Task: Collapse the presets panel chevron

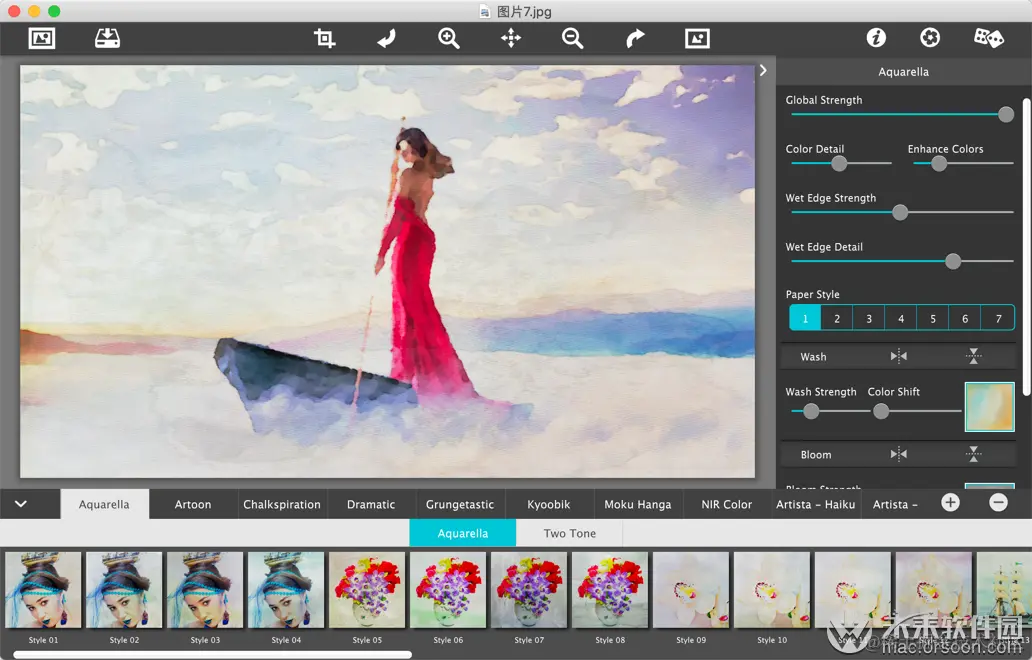Action: [21, 504]
